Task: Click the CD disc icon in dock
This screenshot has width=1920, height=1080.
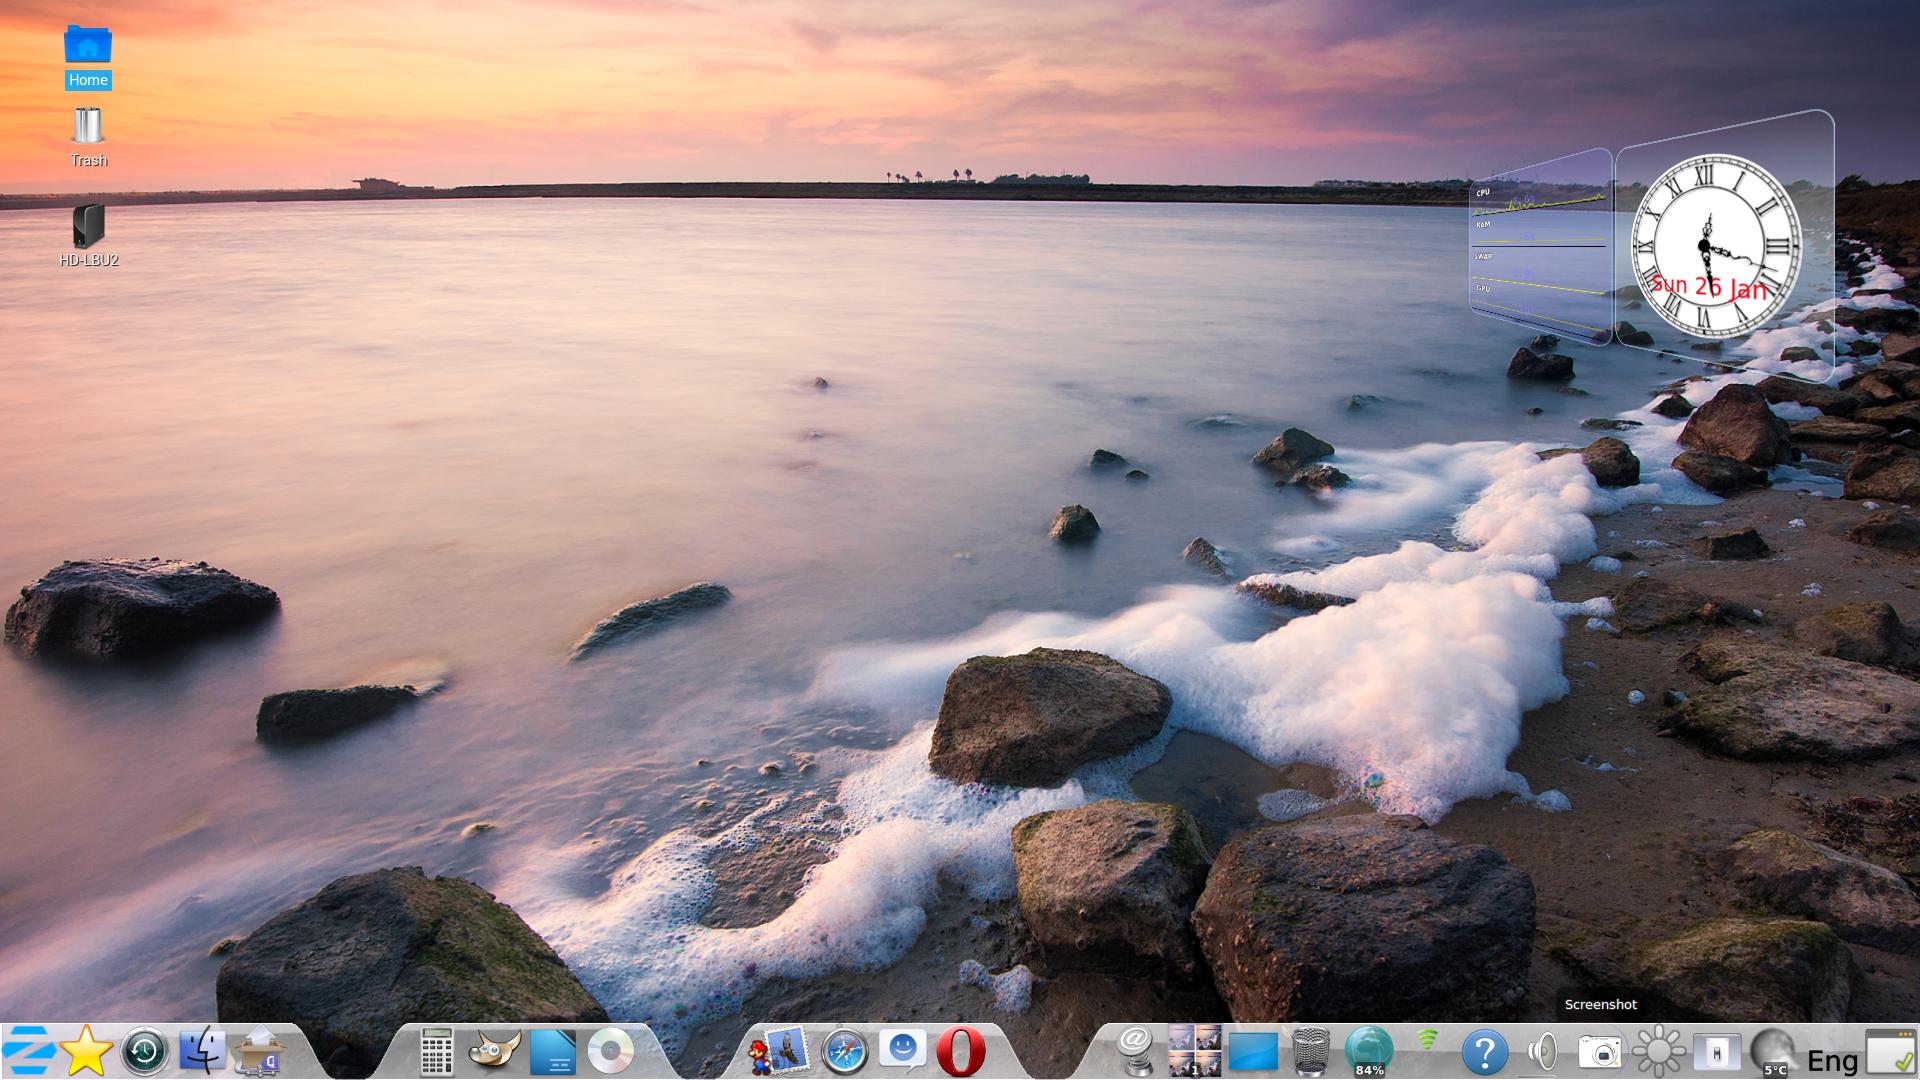Action: [610, 1052]
